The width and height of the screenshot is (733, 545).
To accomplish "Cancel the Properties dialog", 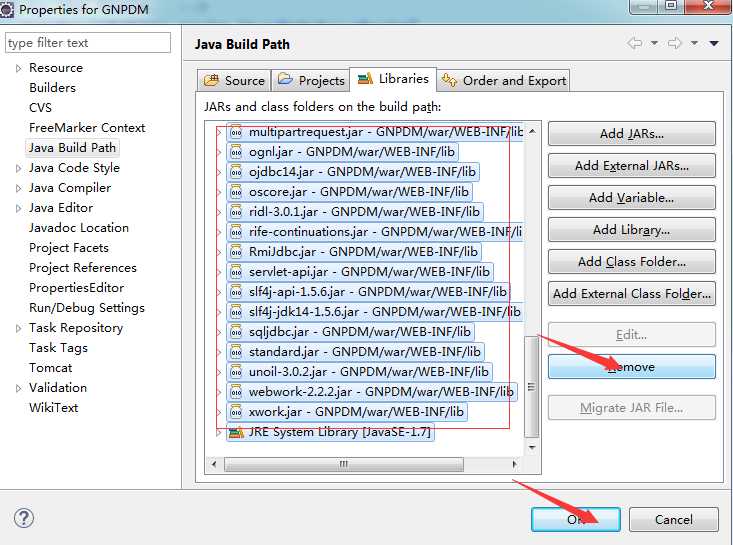I will 674,520.
